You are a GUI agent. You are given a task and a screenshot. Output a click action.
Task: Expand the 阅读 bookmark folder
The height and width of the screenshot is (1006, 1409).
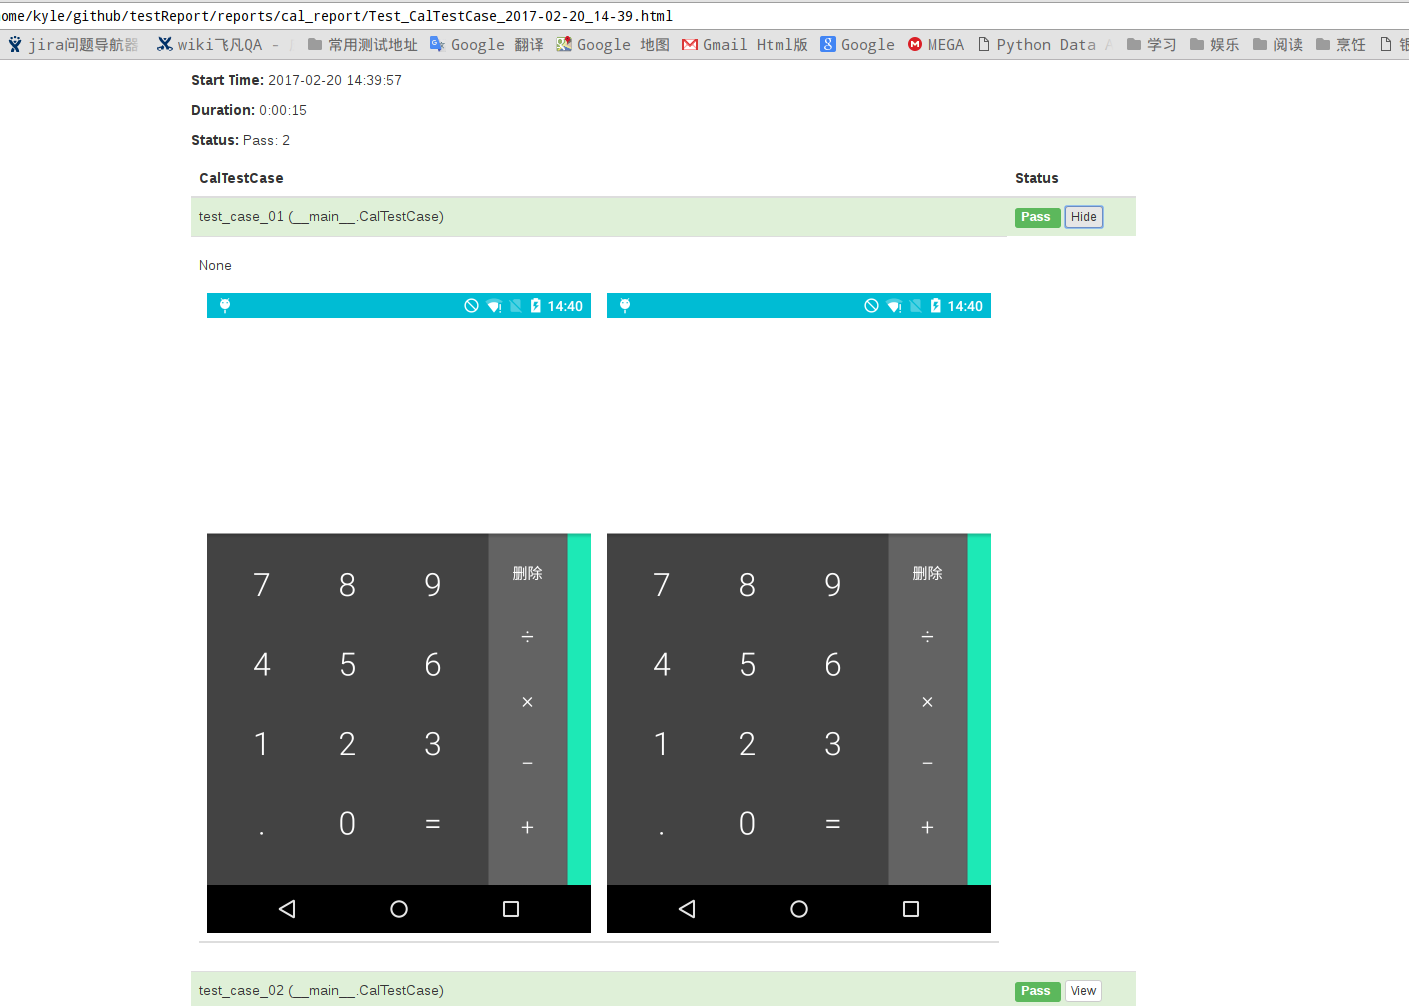coord(1277,44)
